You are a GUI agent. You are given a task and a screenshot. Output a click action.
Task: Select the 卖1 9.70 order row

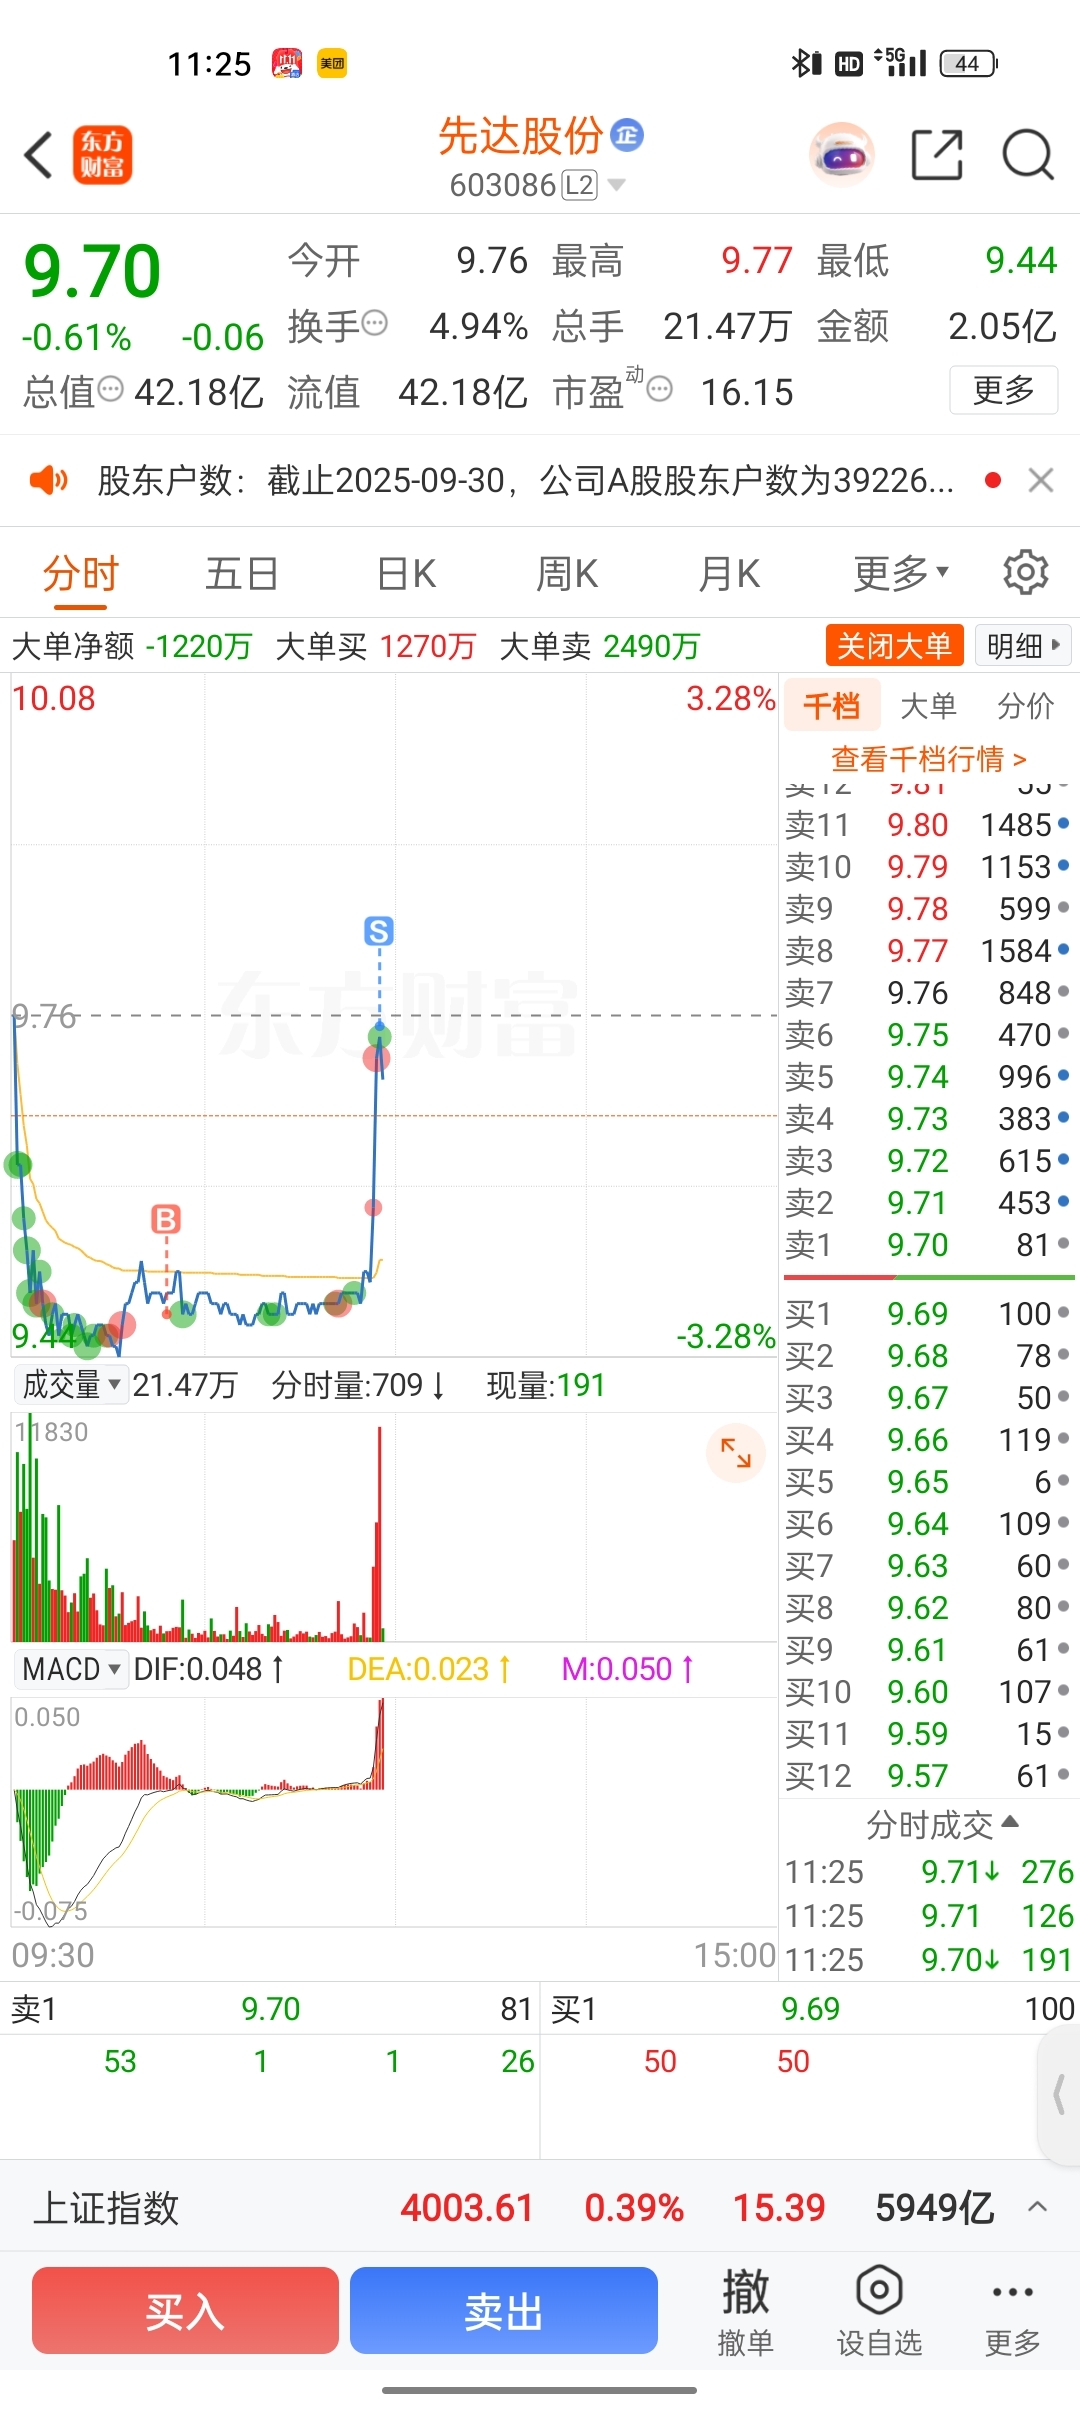pos(927,1245)
